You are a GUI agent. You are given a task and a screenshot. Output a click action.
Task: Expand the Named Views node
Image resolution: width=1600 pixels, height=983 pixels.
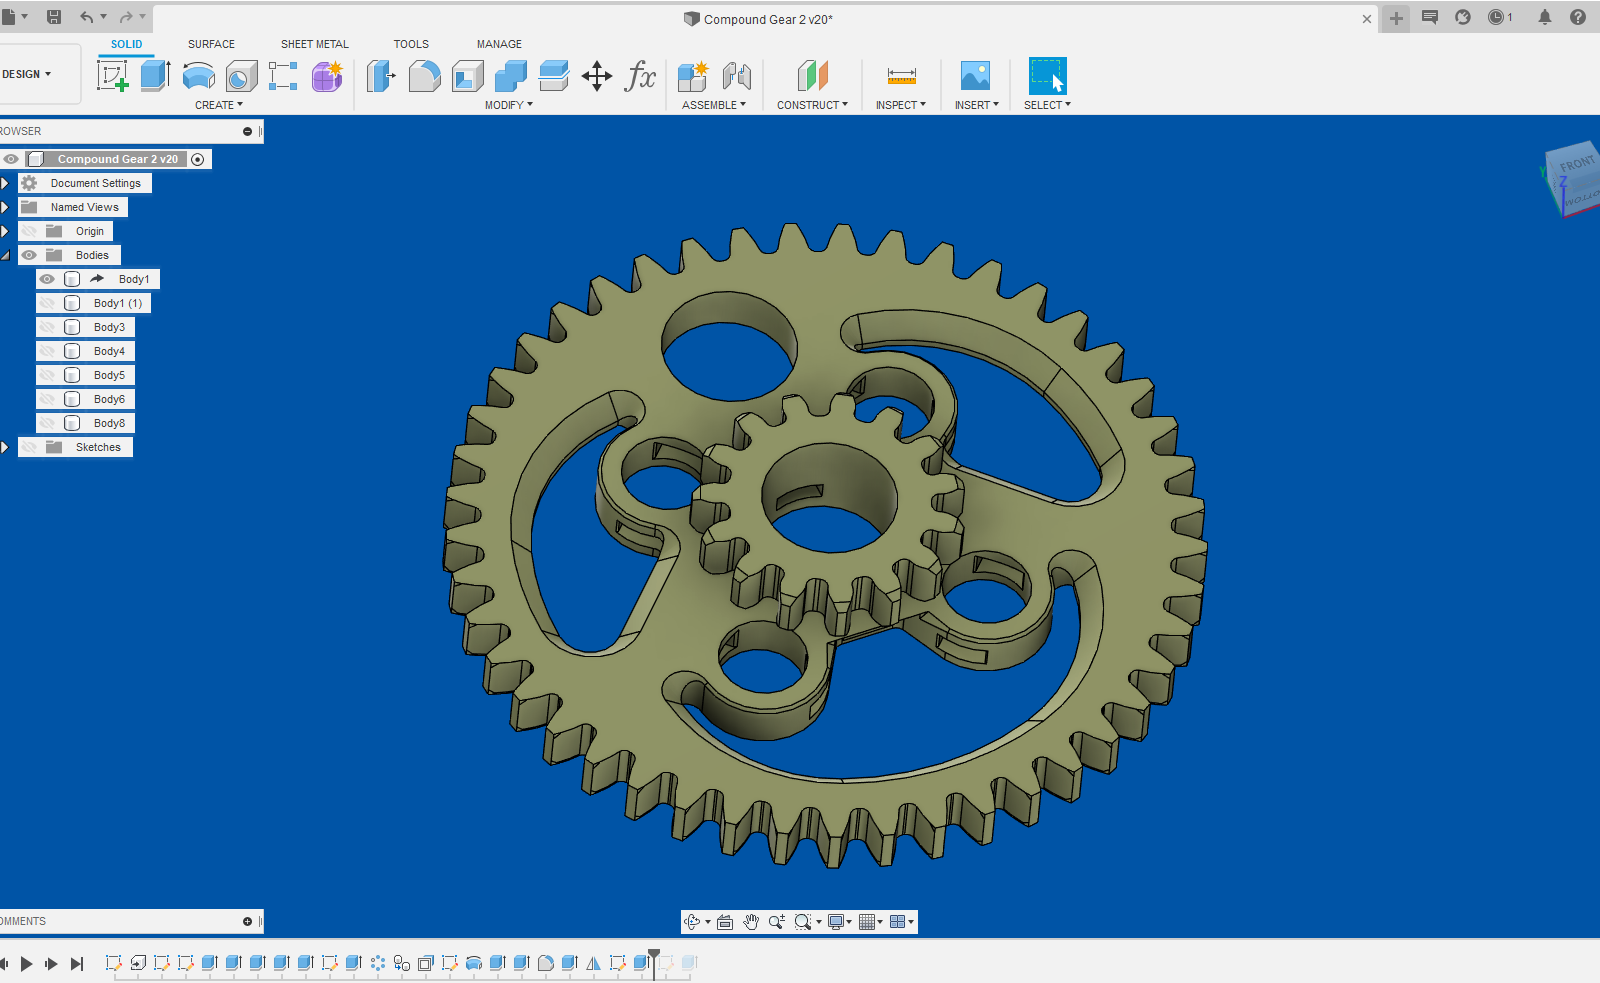coord(5,207)
